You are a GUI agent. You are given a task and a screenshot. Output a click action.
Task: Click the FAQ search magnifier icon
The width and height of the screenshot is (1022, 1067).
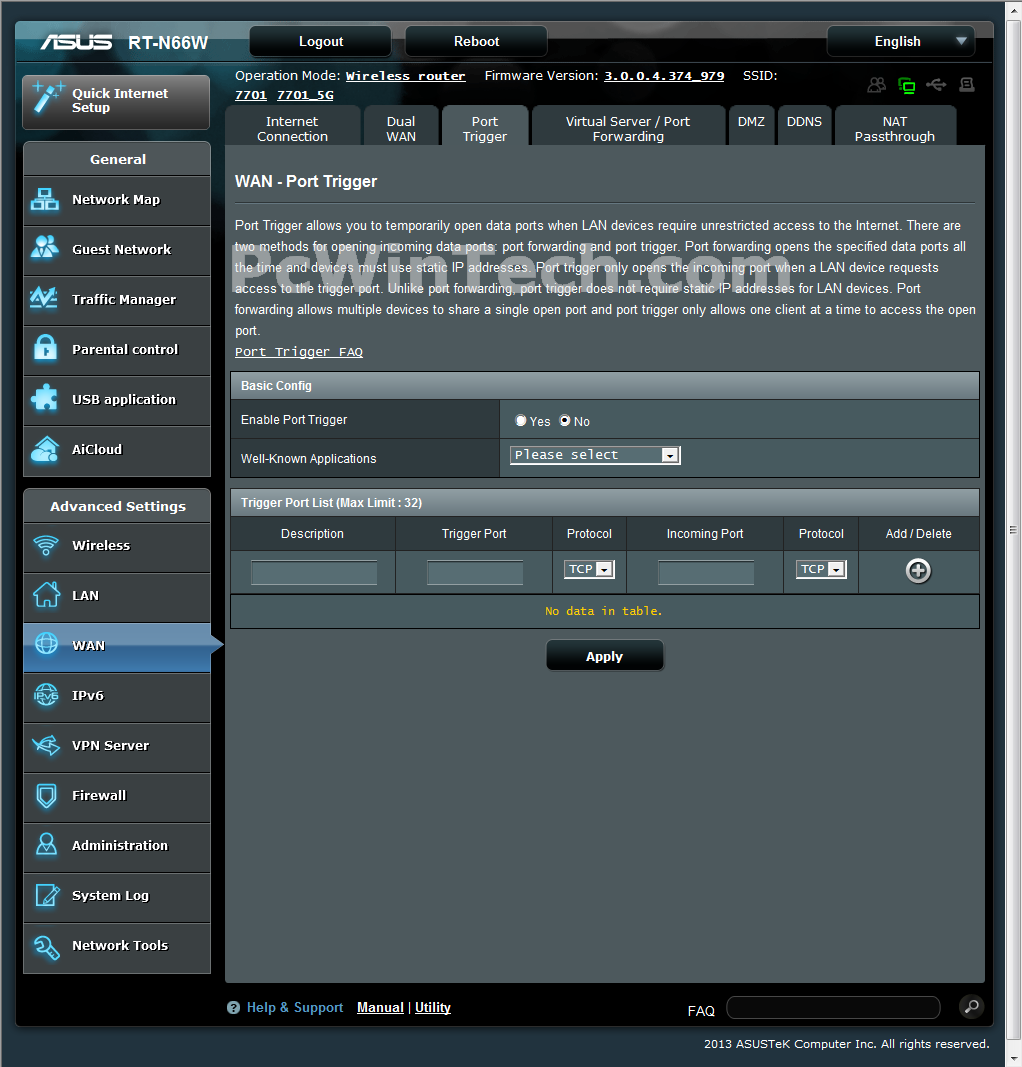click(x=971, y=1006)
